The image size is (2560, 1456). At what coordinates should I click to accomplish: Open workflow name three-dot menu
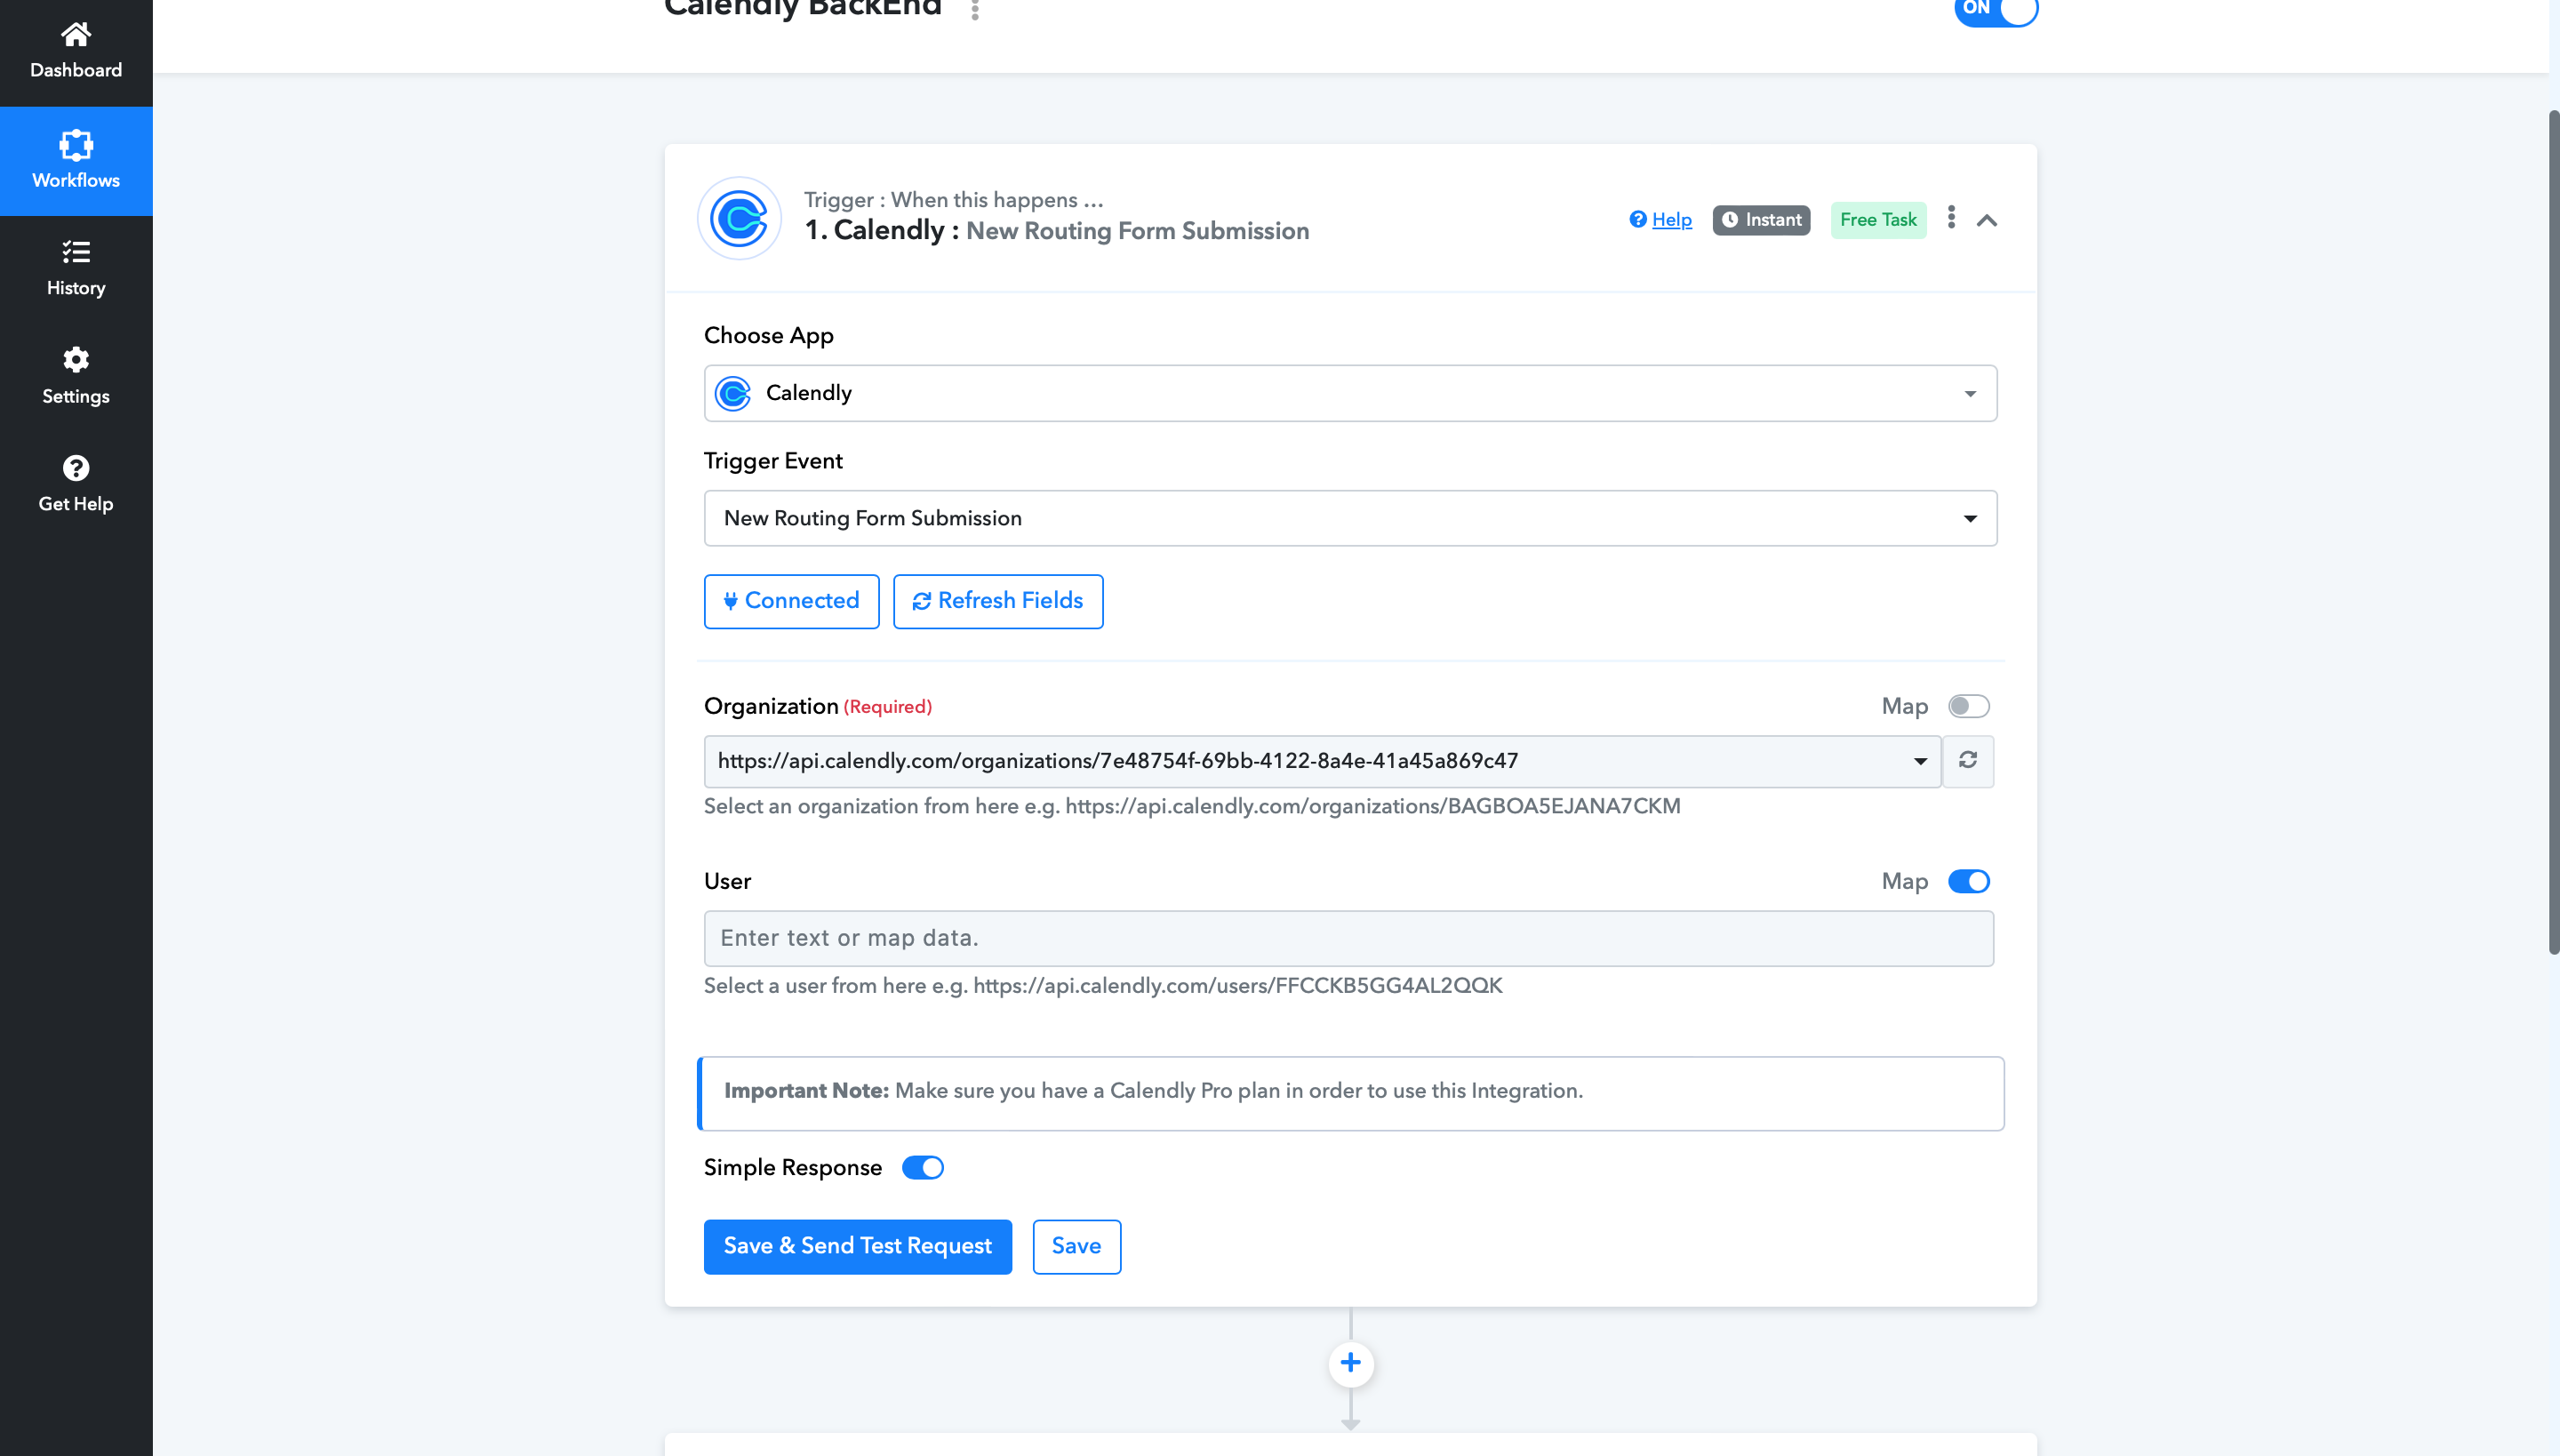point(975,10)
